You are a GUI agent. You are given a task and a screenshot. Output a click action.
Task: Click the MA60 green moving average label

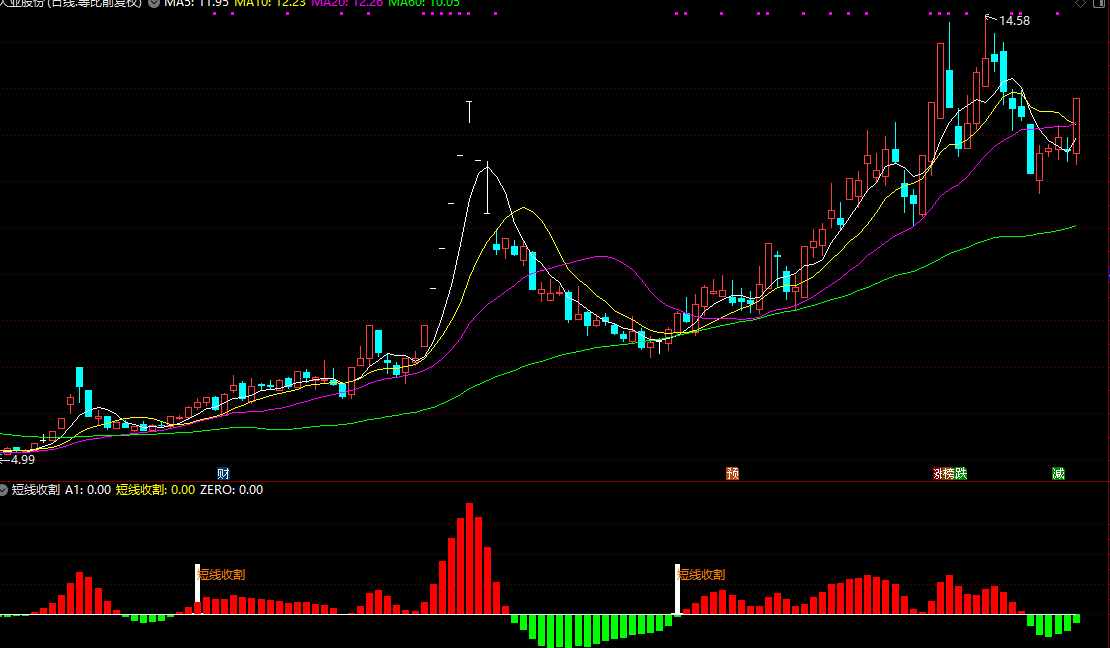pos(424,3)
